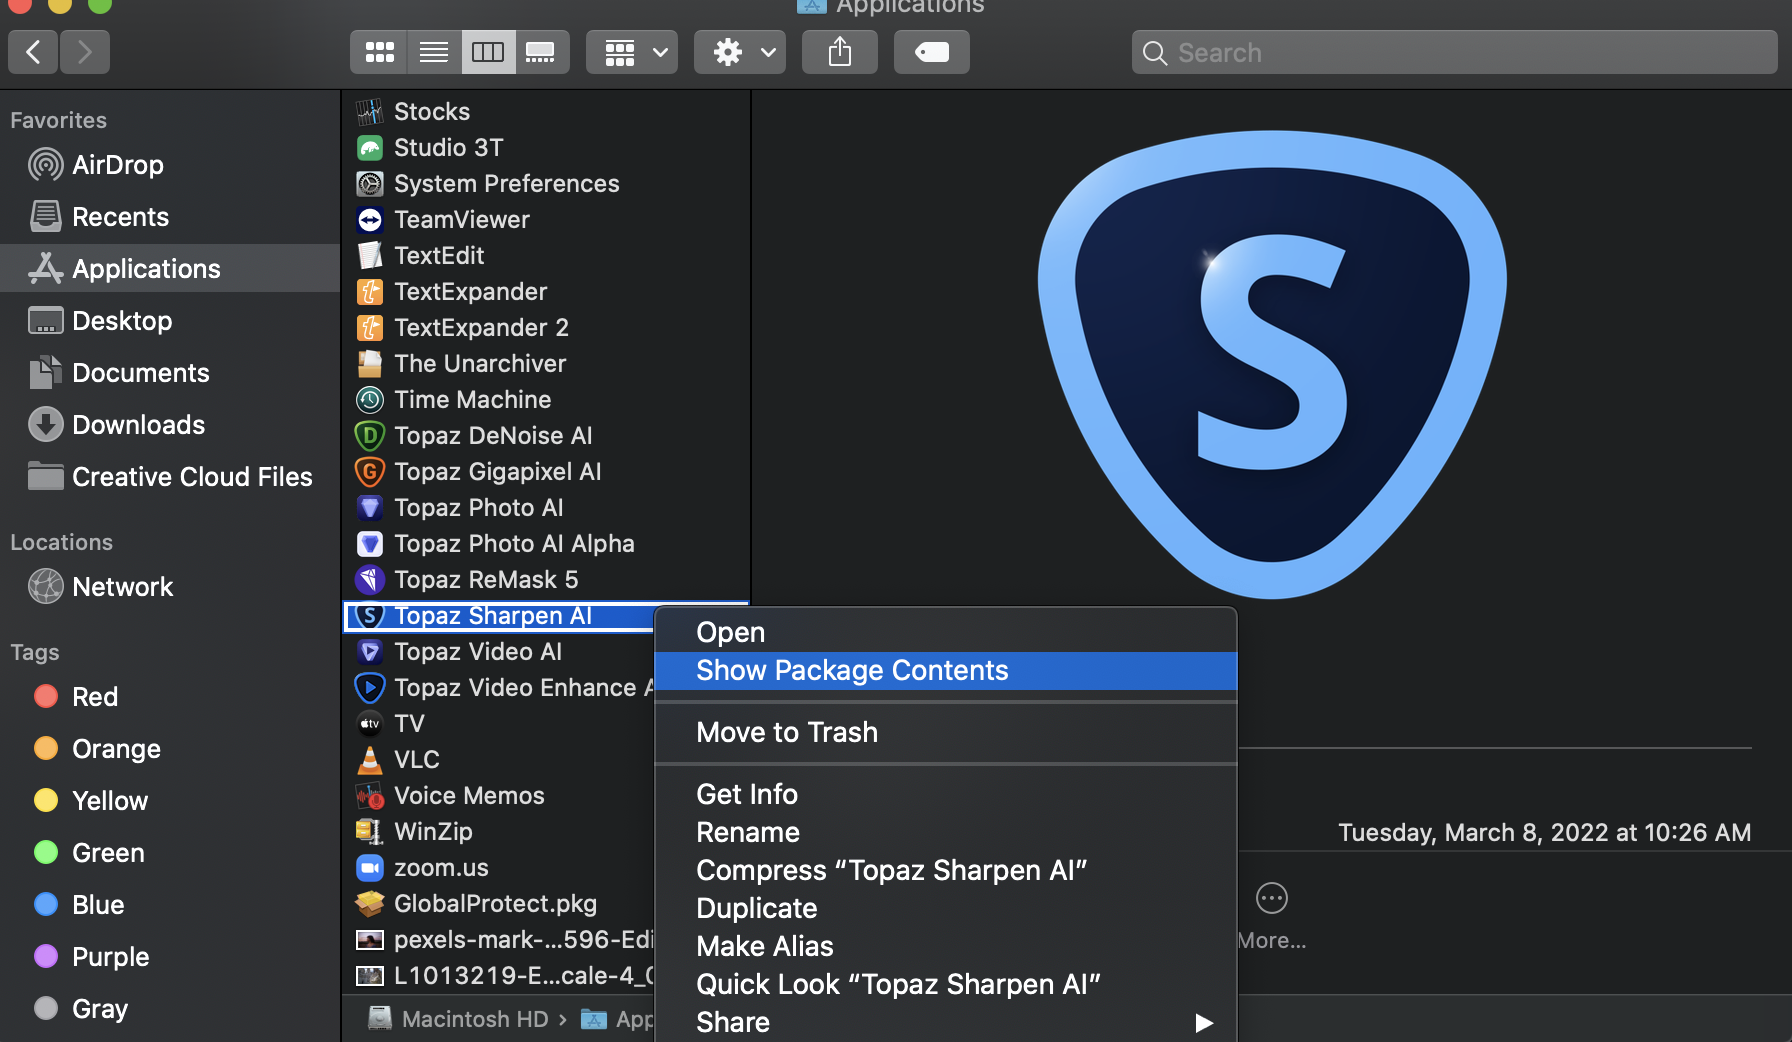Open the gear Action menu
The image size is (1792, 1042).
point(740,52)
